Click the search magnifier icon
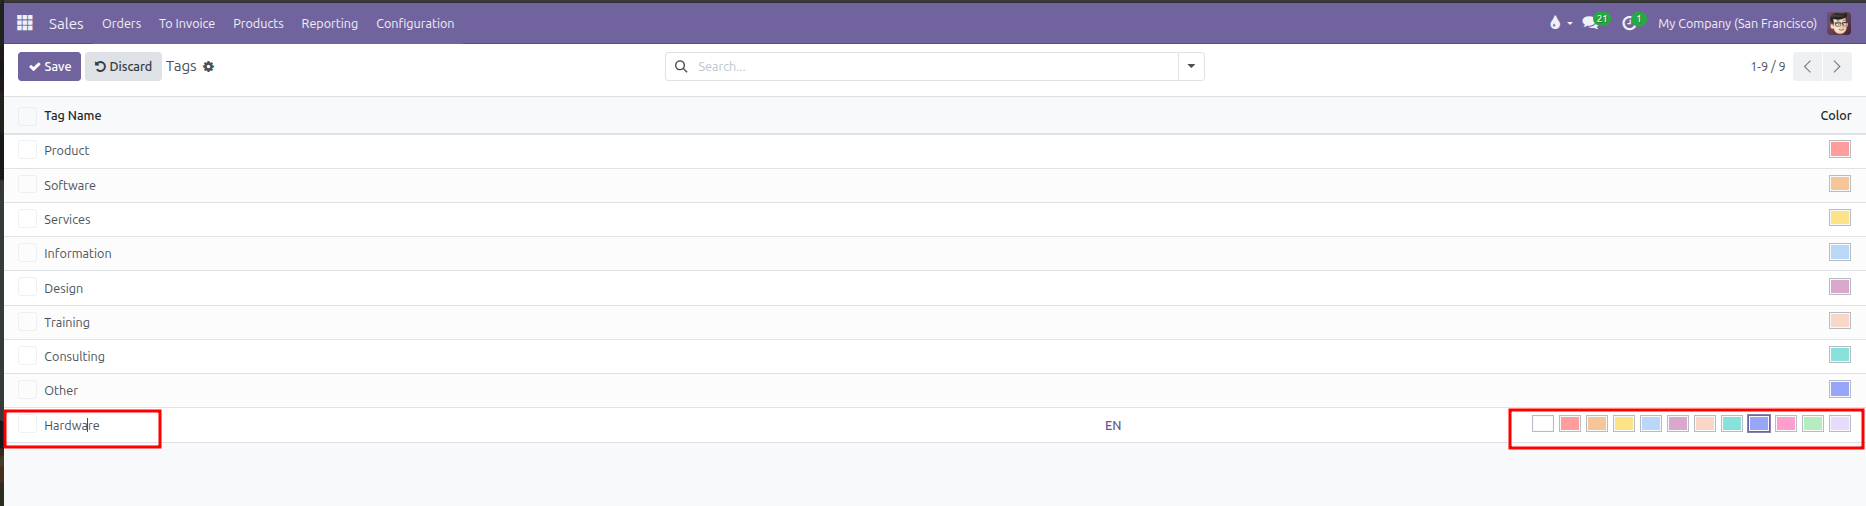 tap(681, 67)
